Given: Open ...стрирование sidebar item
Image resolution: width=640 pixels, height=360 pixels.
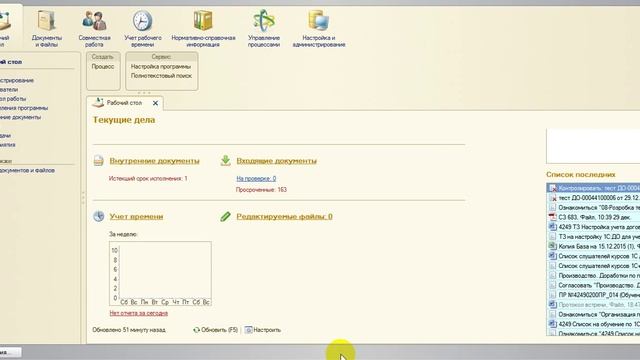Looking at the screenshot, I should click(17, 80).
